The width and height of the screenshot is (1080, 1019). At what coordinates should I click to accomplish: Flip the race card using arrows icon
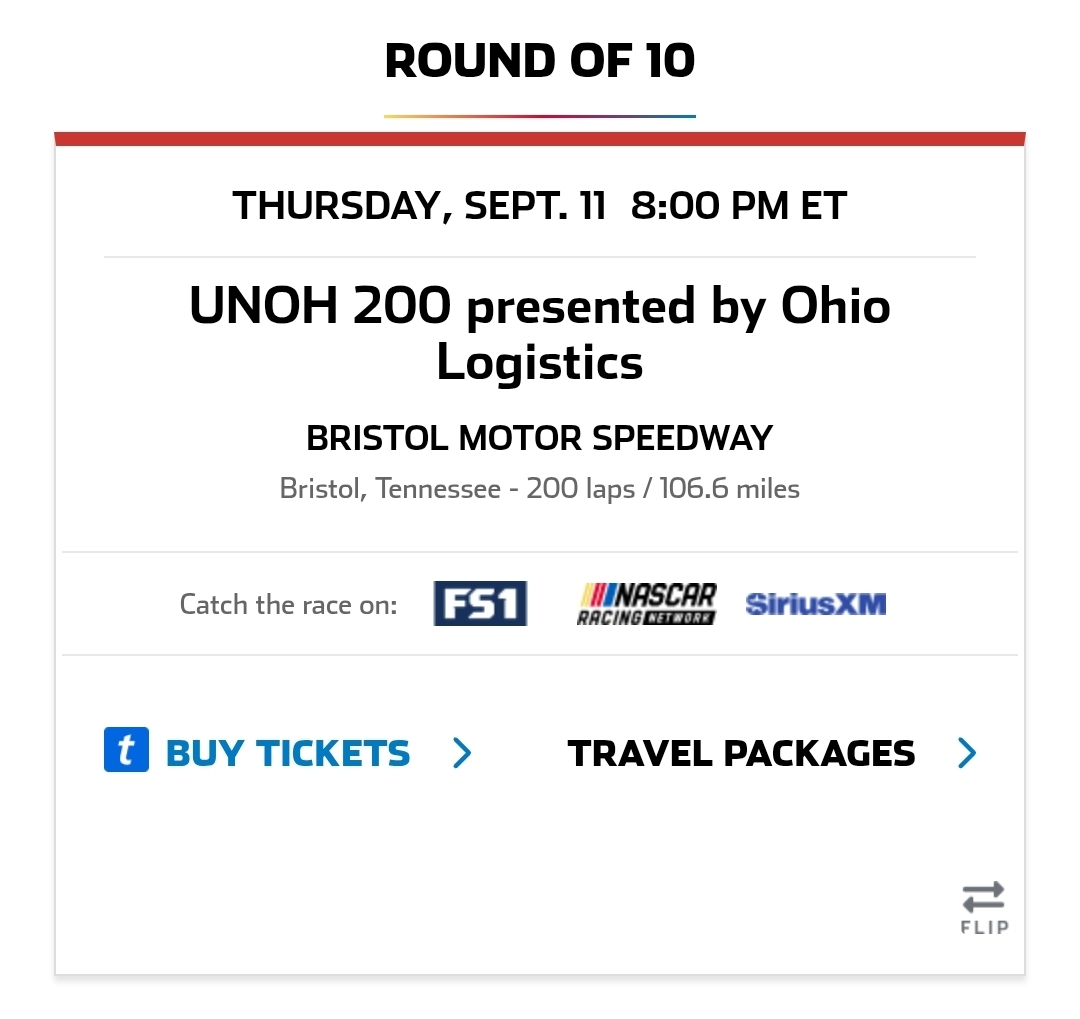coord(984,897)
